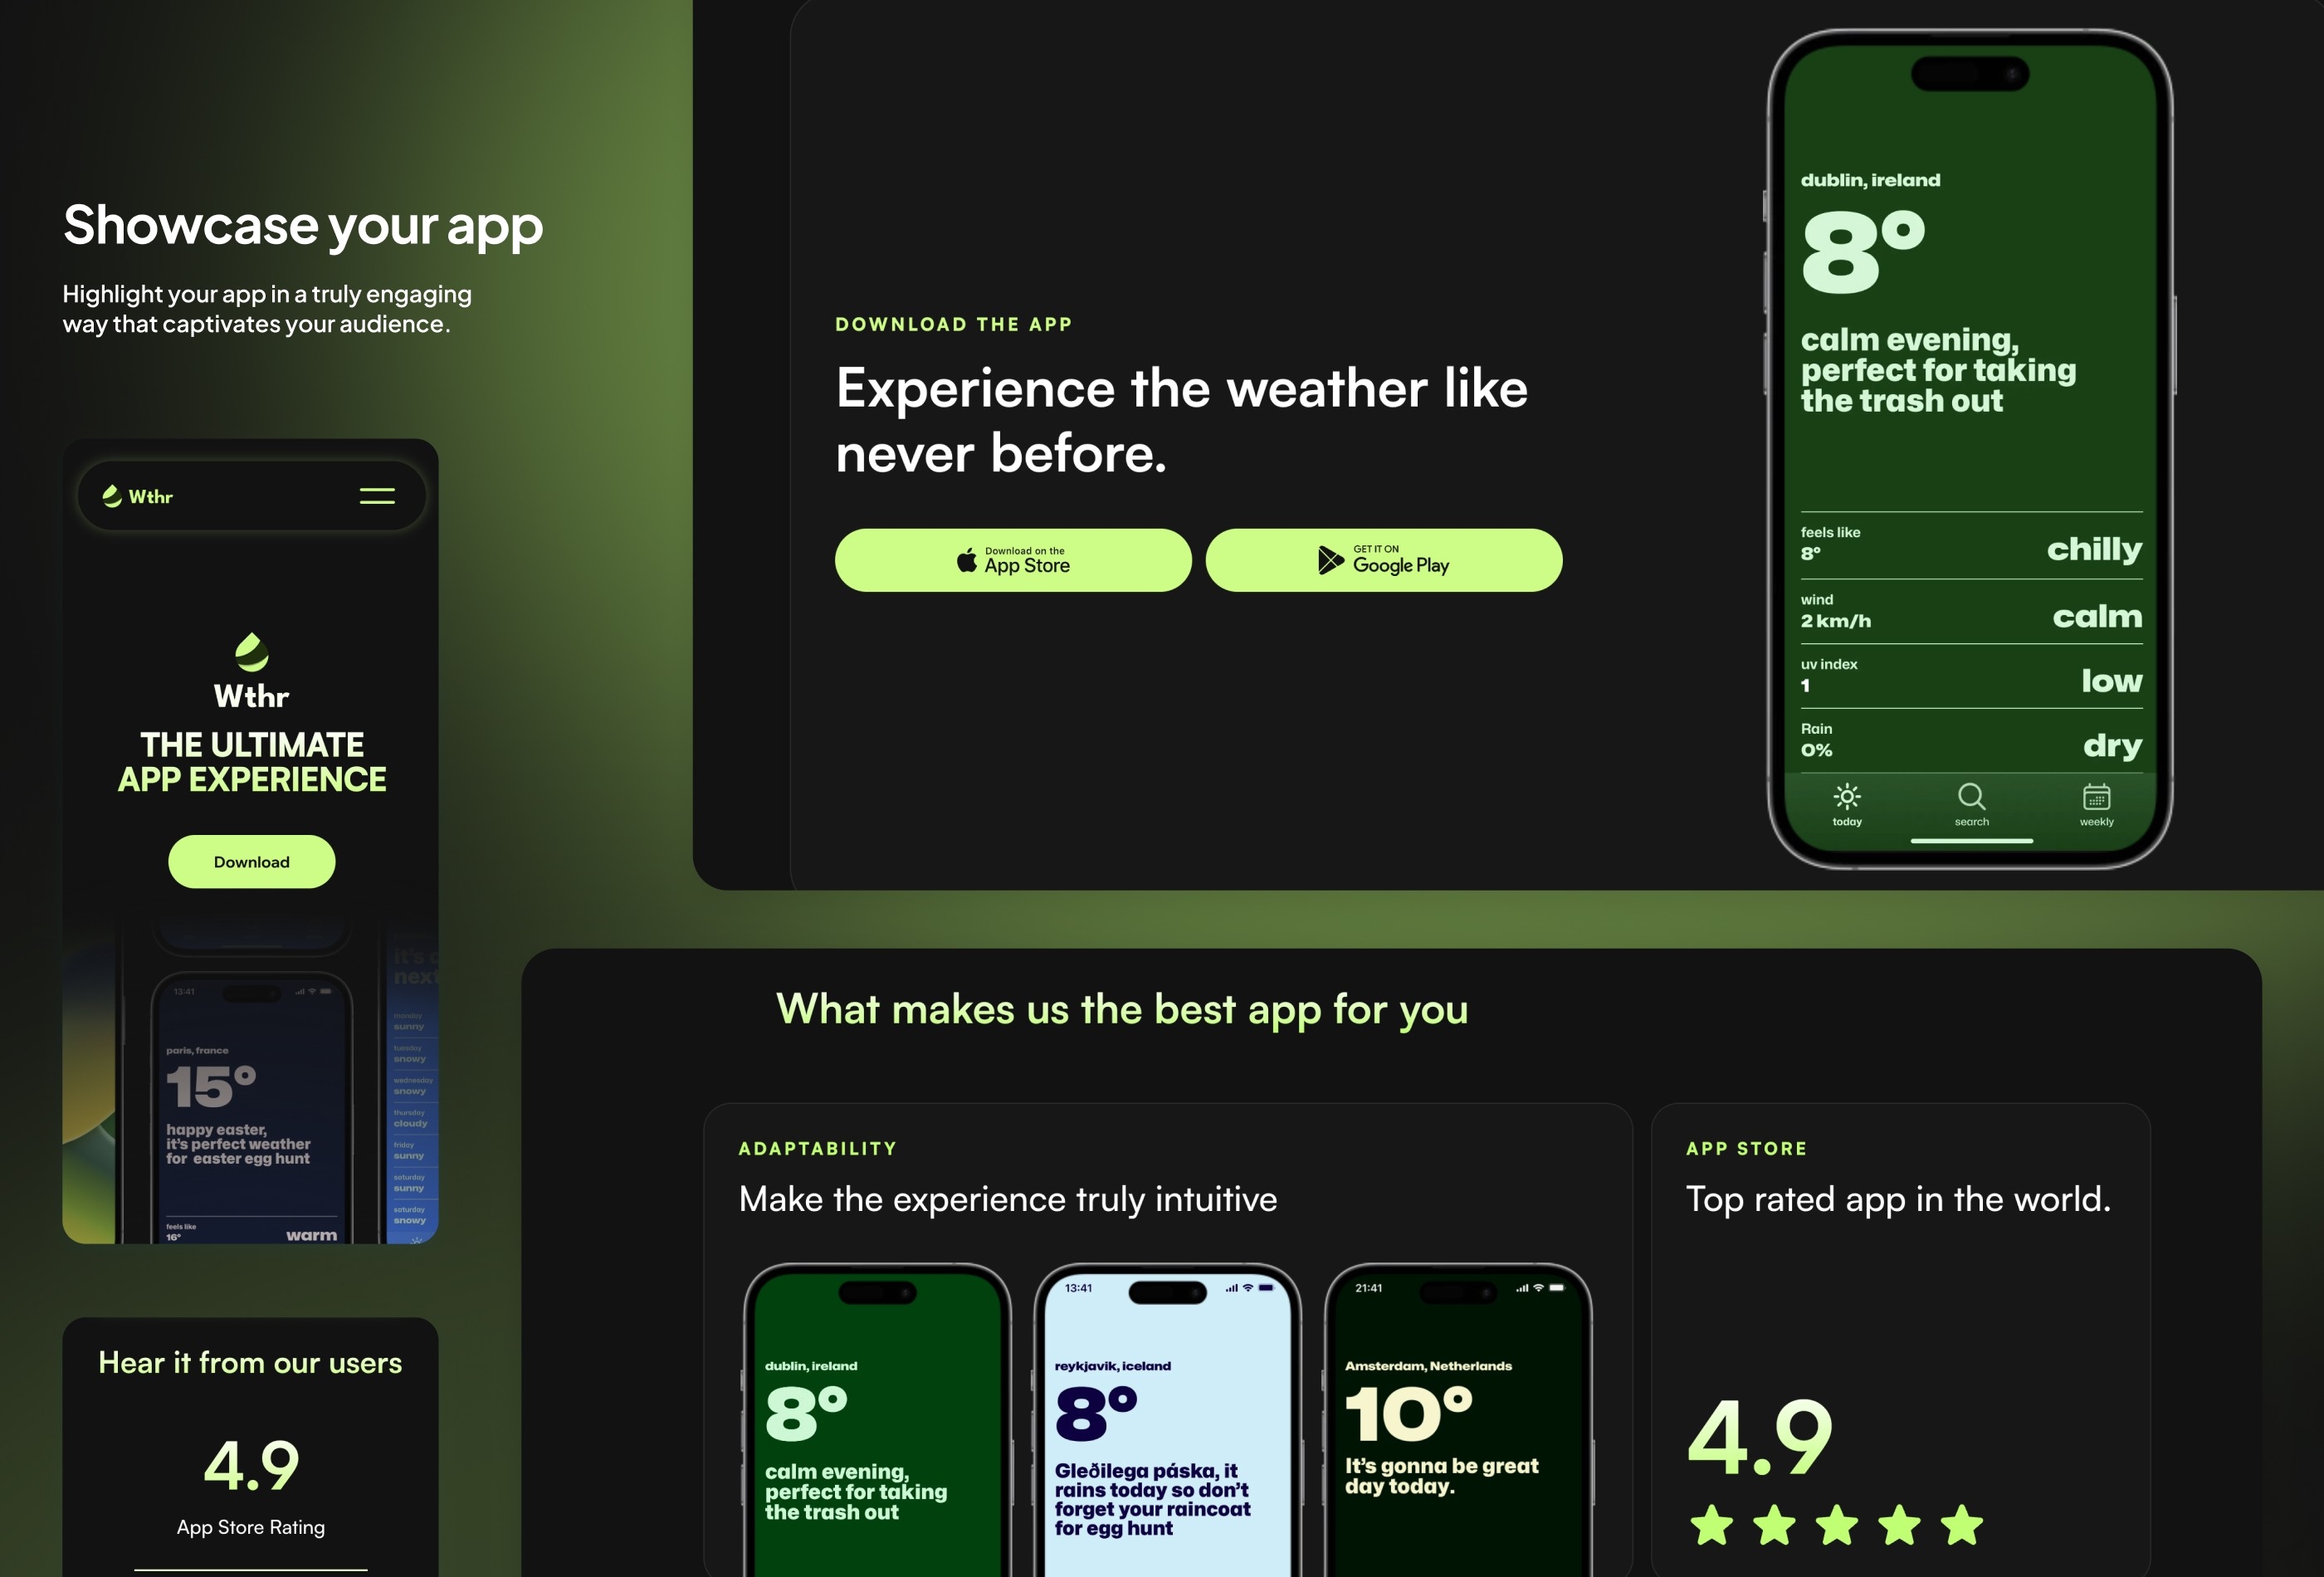The height and width of the screenshot is (1577, 2324).
Task: Select the Today tab icon
Action: (1848, 795)
